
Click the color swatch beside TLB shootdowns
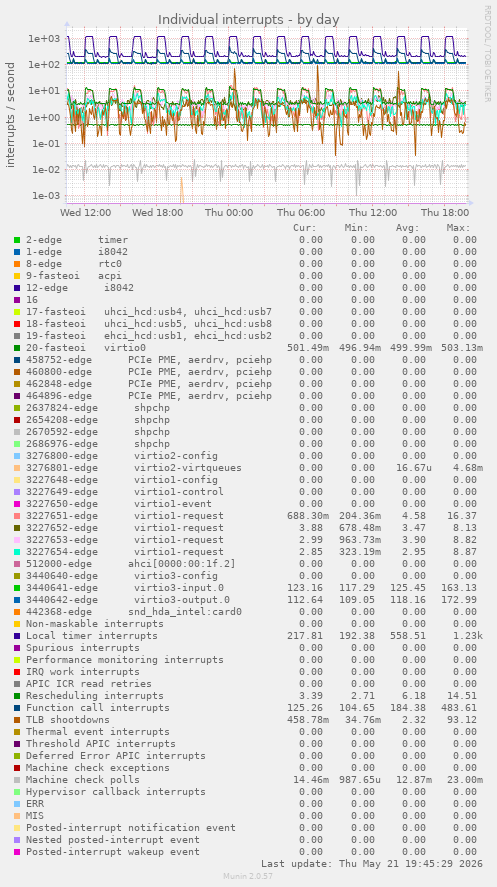click(x=17, y=720)
